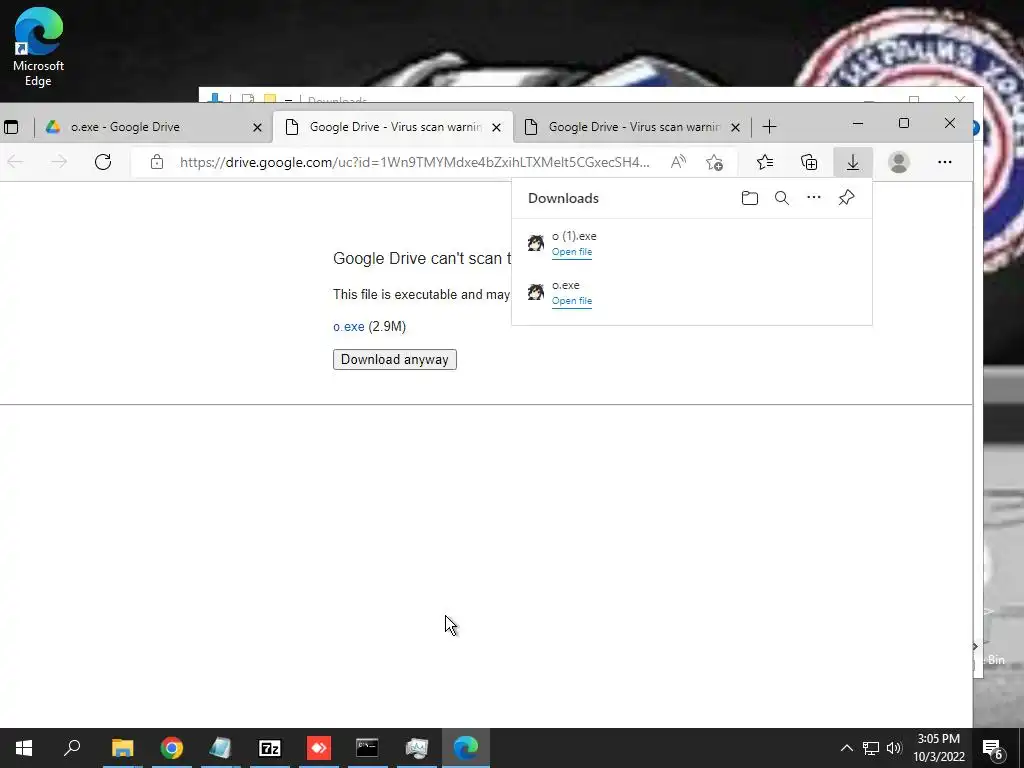Viewport: 1024px width, 768px height.
Task: Click the Microsoft Edge taskbar icon
Action: [x=466, y=748]
